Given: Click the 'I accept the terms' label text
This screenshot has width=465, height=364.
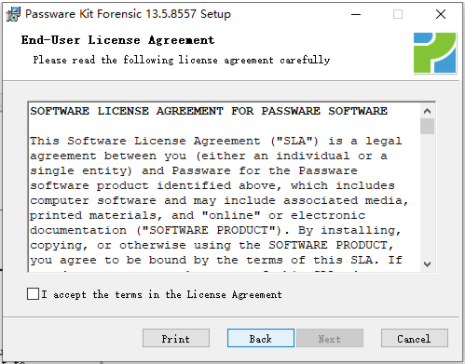Looking at the screenshot, I should coord(162,294).
